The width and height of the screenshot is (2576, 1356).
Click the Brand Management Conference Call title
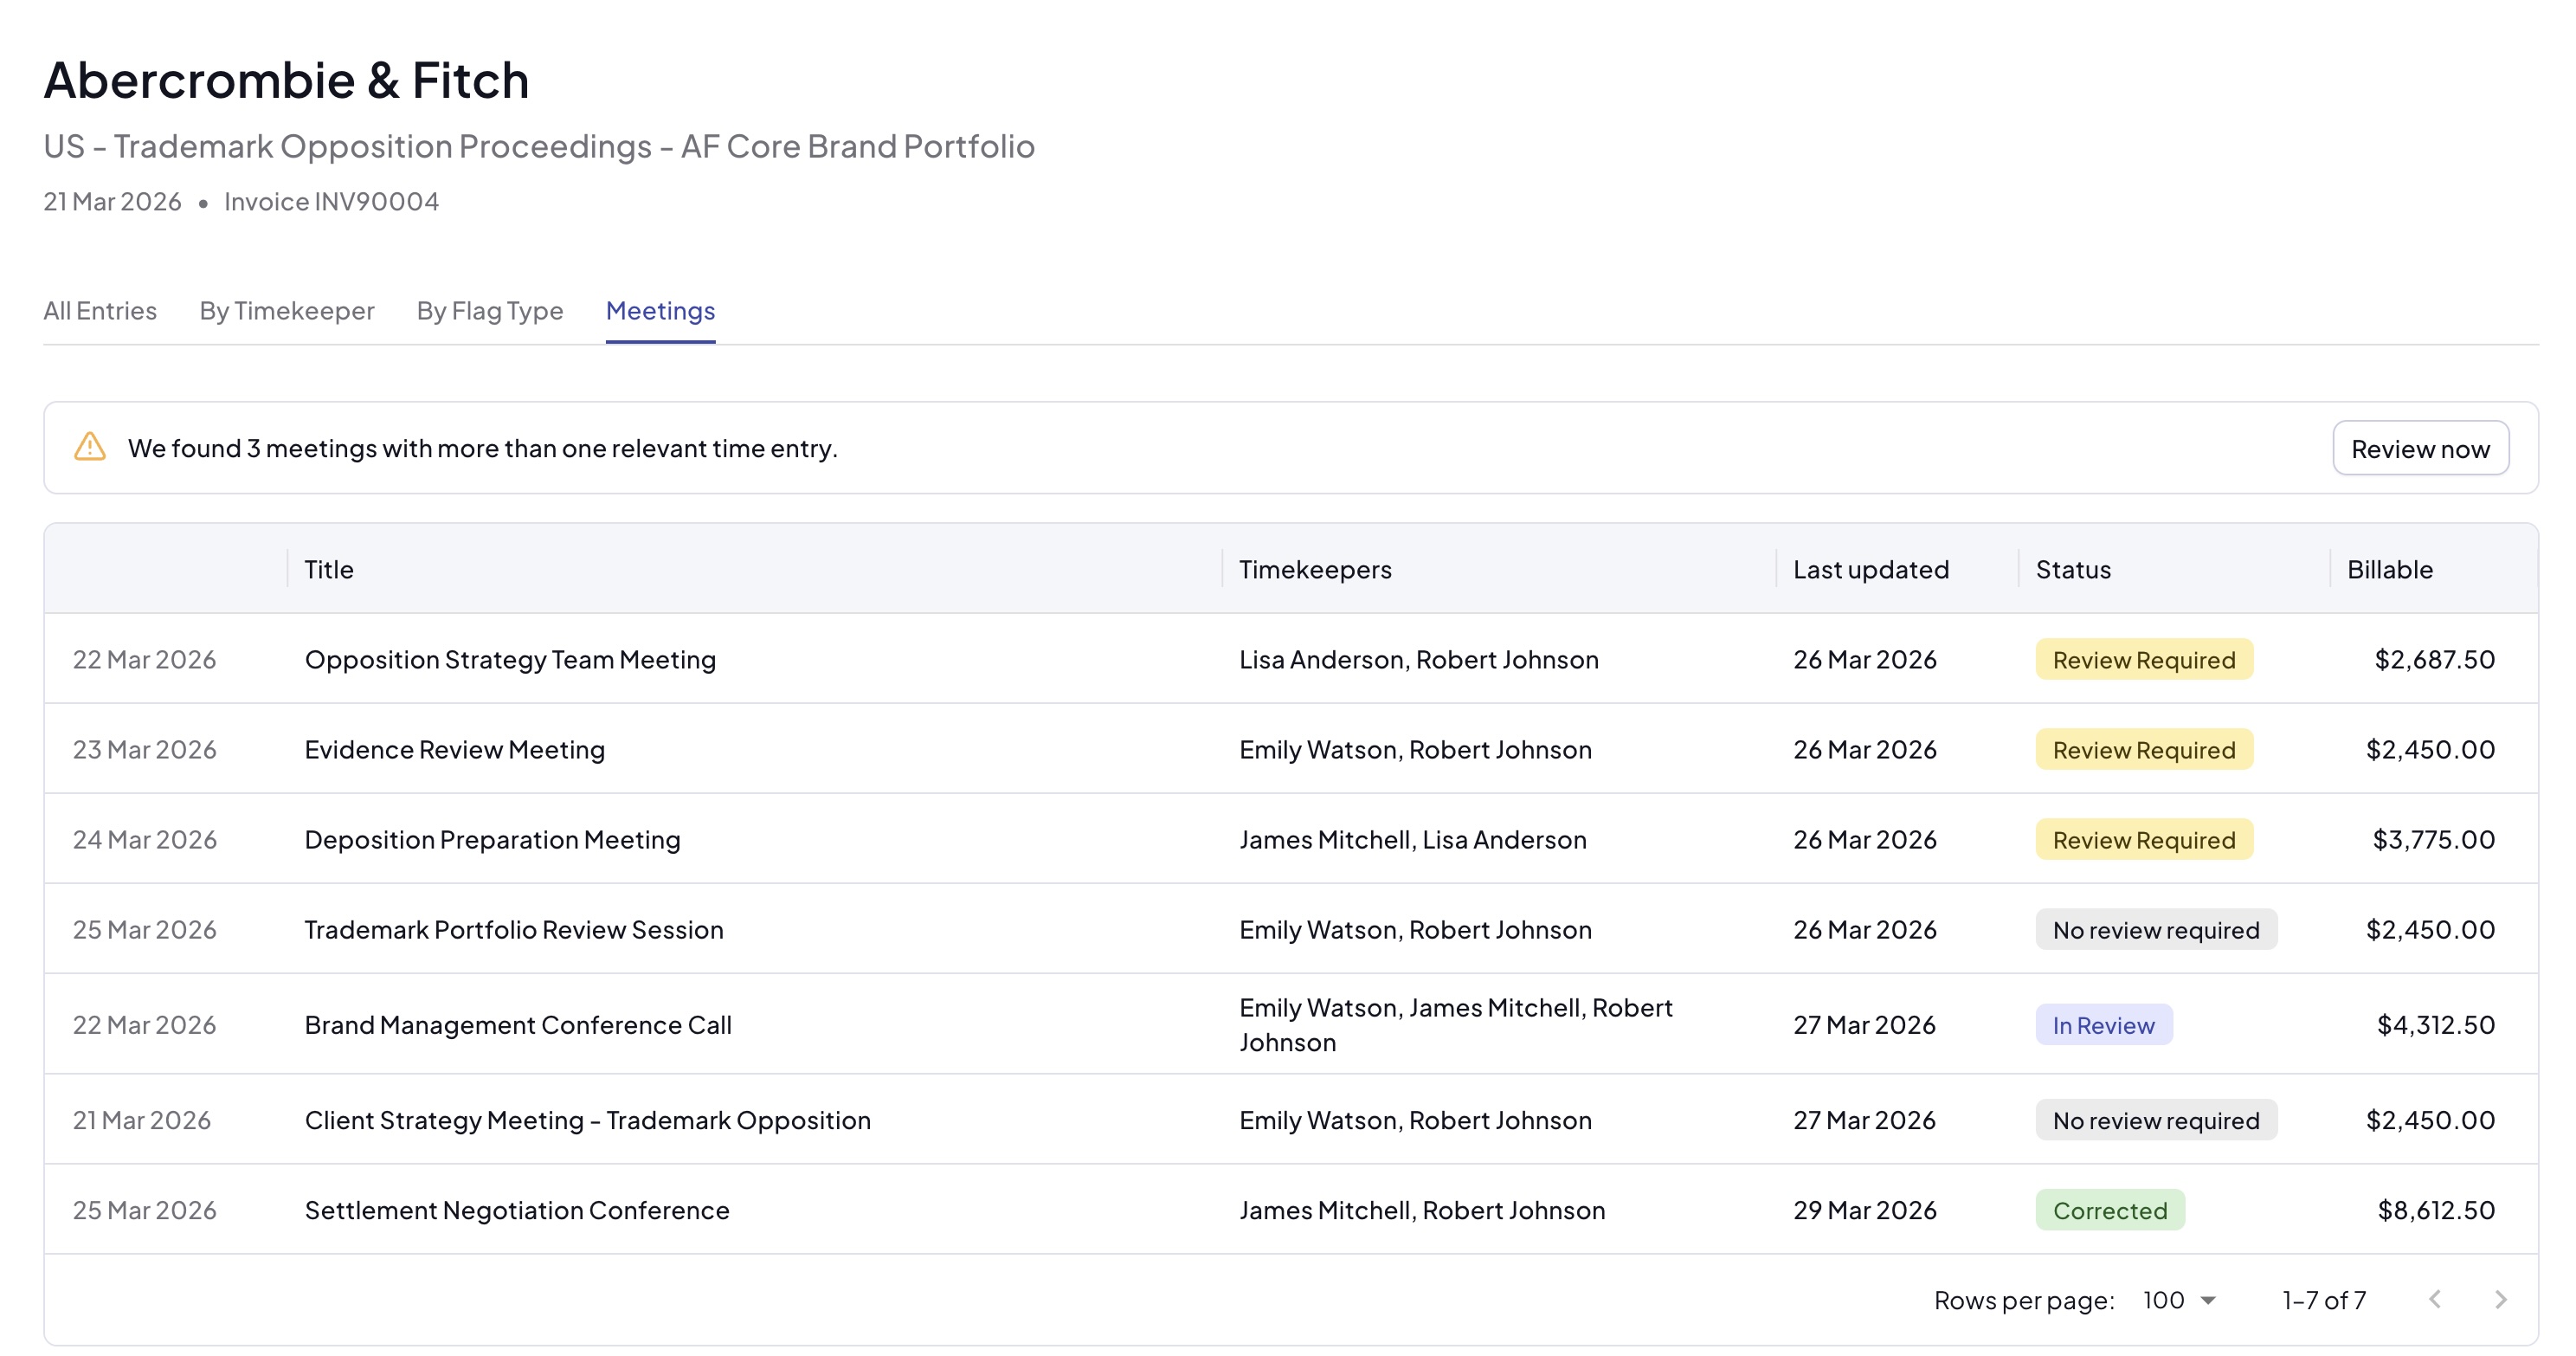tap(518, 1025)
